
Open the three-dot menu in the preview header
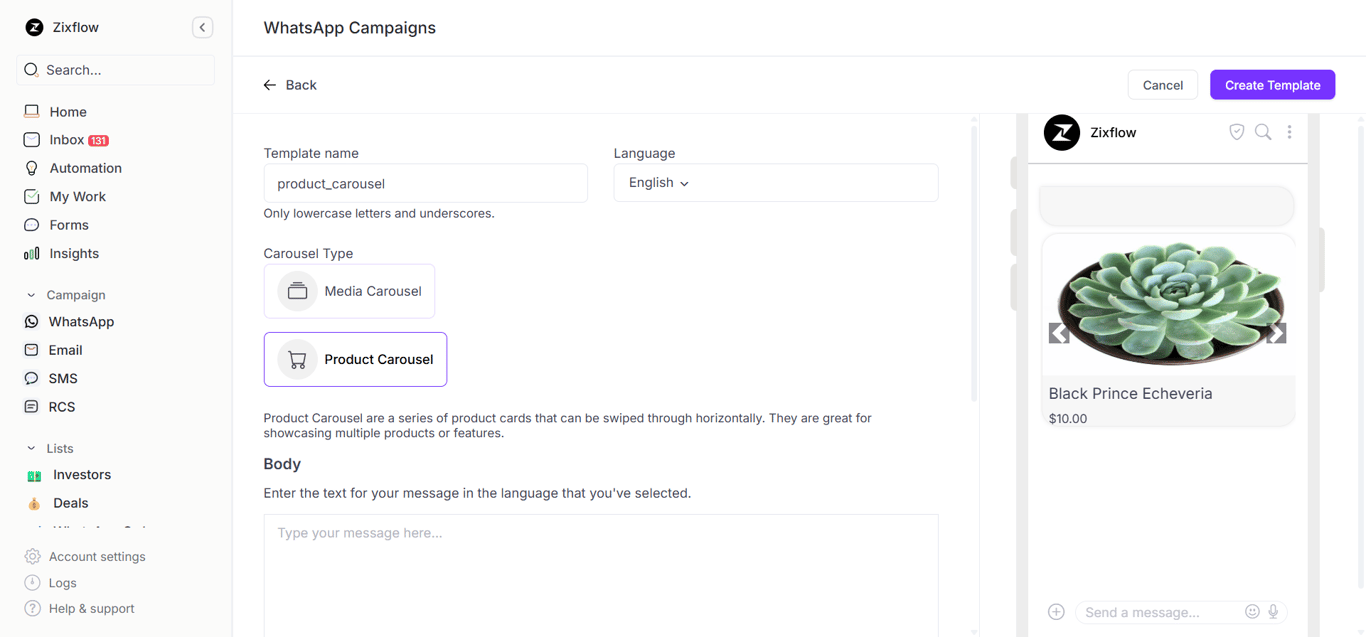point(1289,131)
